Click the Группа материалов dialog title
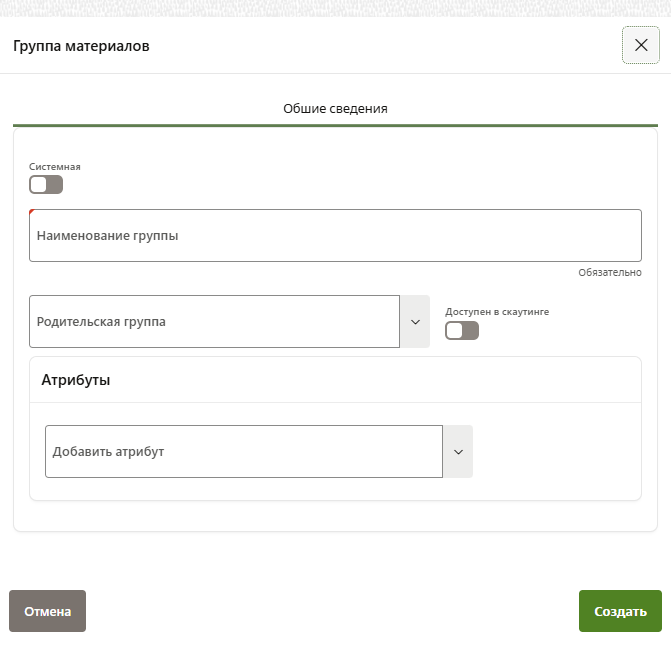The width and height of the screenshot is (671, 652). tap(81, 46)
